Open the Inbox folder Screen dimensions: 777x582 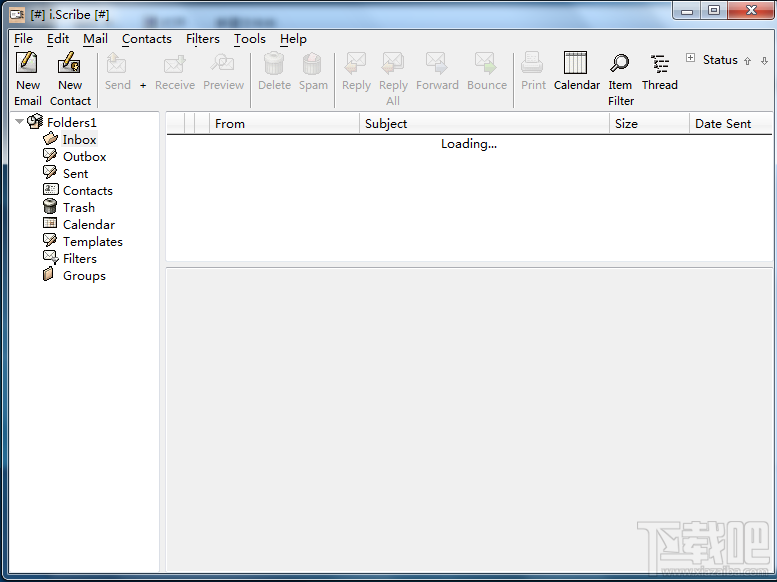pyautogui.click(x=79, y=139)
